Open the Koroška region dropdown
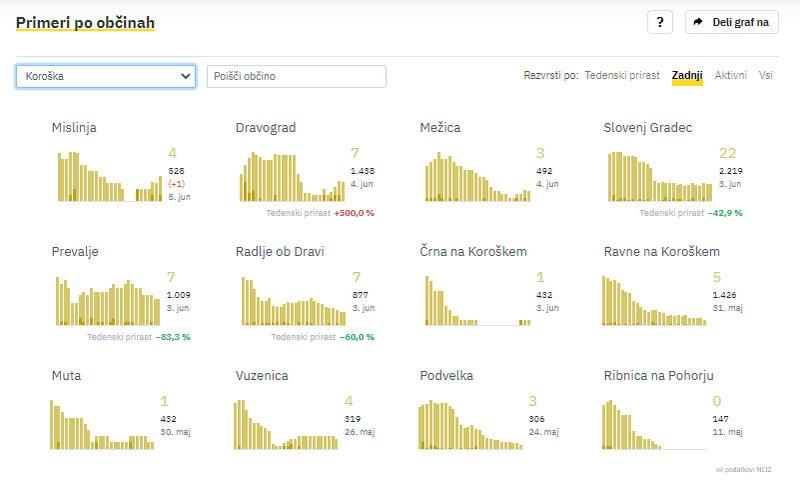800x492 pixels. pos(105,76)
